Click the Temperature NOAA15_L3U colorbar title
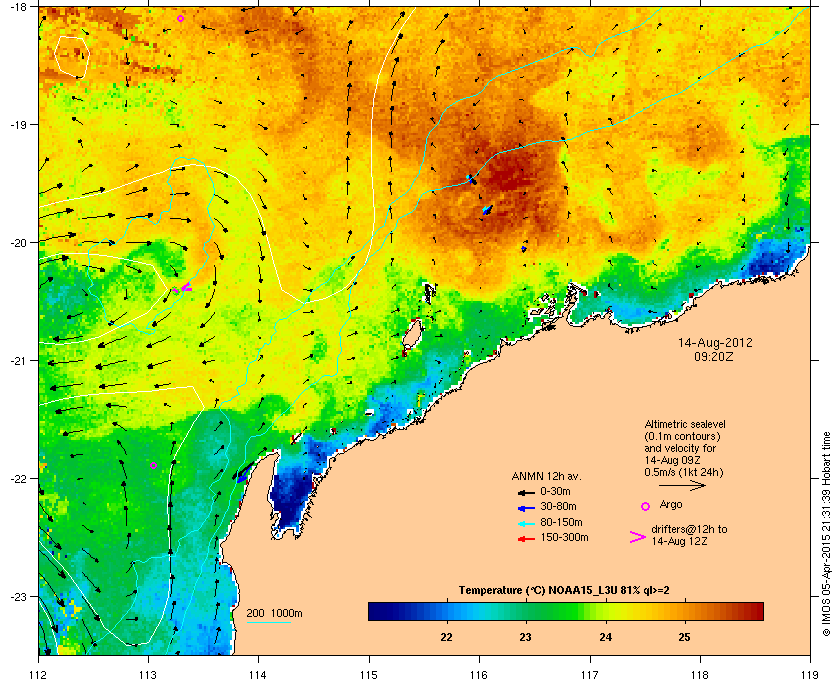 pos(564,591)
